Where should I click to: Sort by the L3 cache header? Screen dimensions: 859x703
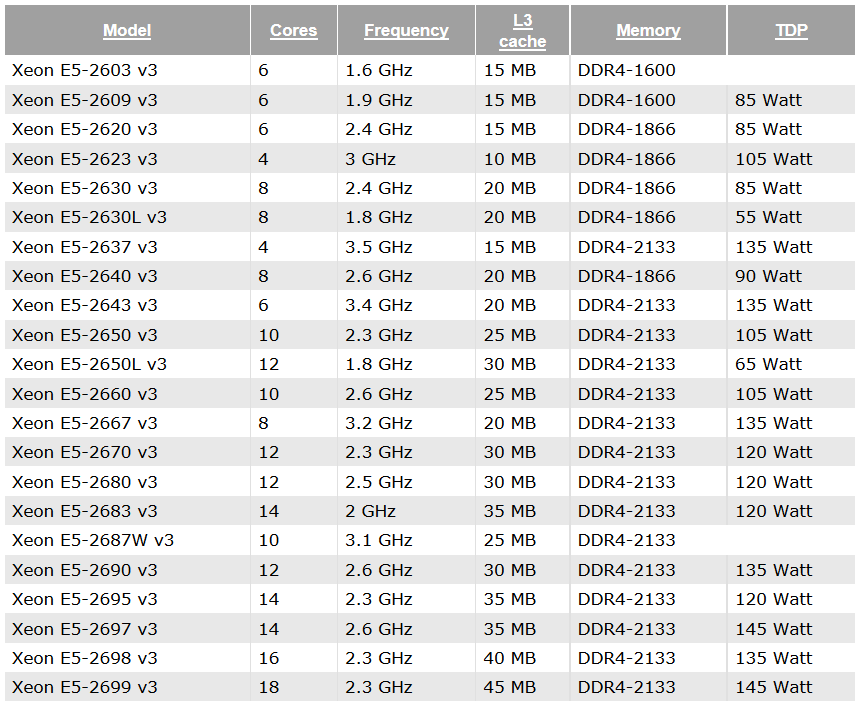tap(523, 31)
